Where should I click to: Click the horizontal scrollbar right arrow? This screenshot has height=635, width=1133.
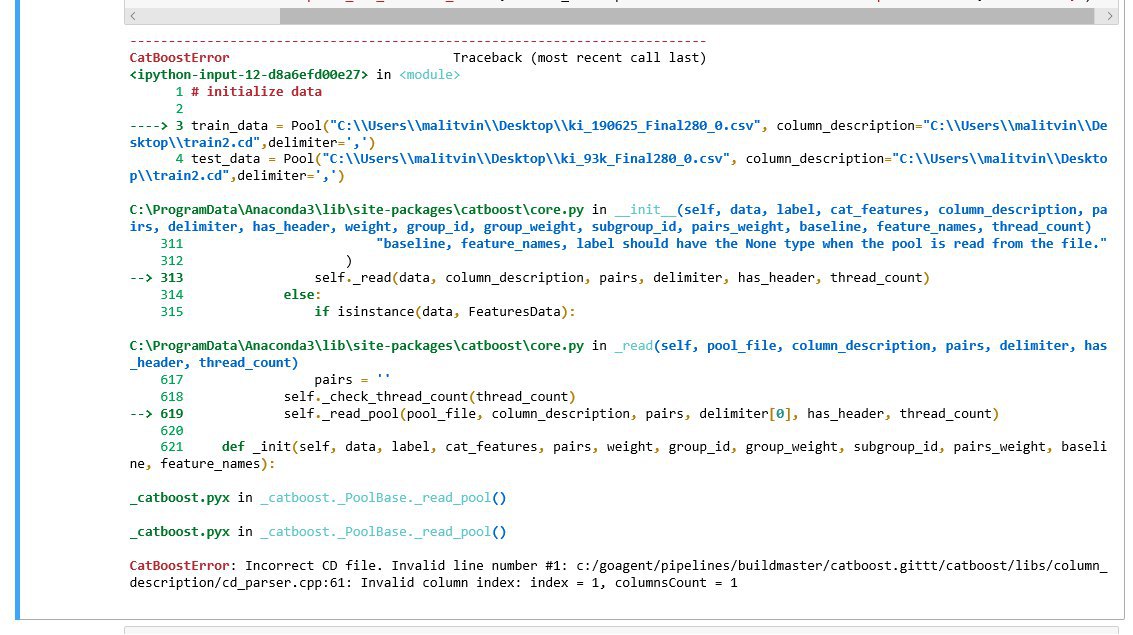point(1109,16)
